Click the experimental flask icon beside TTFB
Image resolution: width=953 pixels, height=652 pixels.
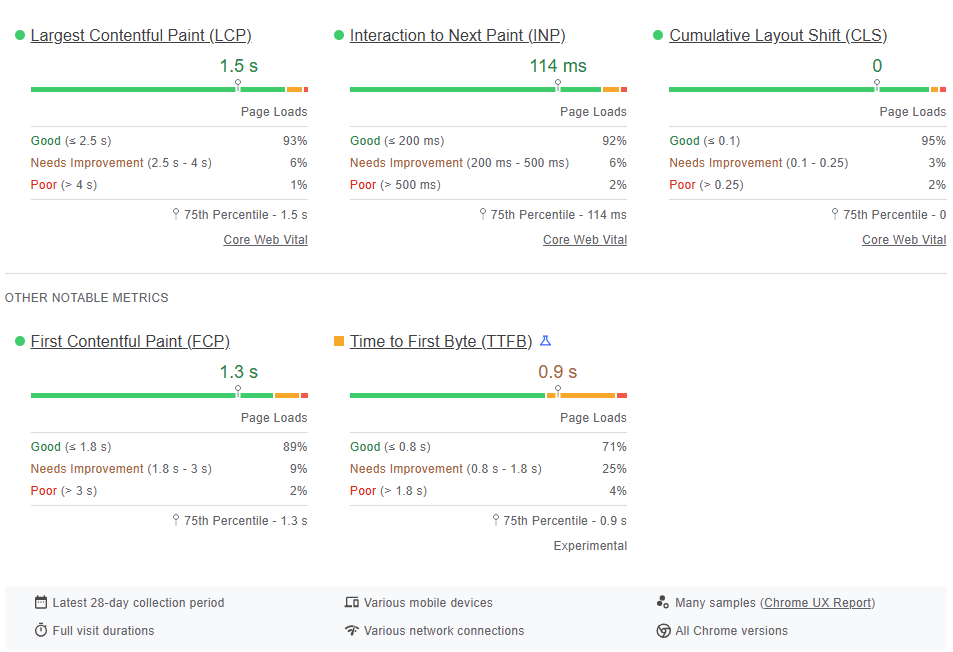tap(545, 340)
